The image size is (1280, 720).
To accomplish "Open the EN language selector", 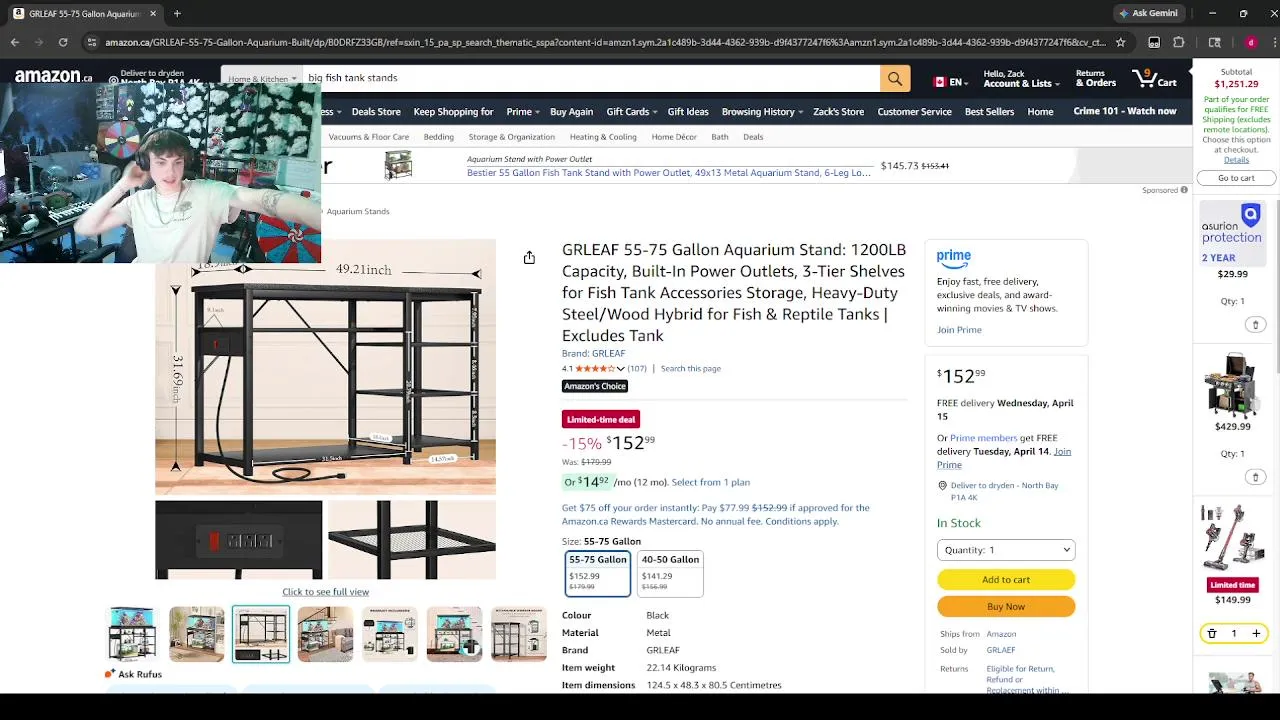I will [x=948, y=82].
